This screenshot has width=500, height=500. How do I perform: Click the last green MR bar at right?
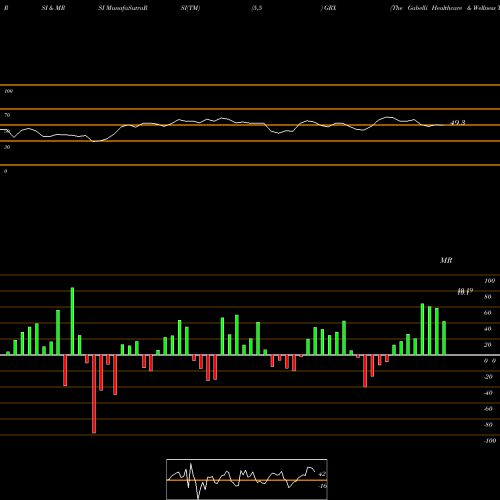pos(444,338)
